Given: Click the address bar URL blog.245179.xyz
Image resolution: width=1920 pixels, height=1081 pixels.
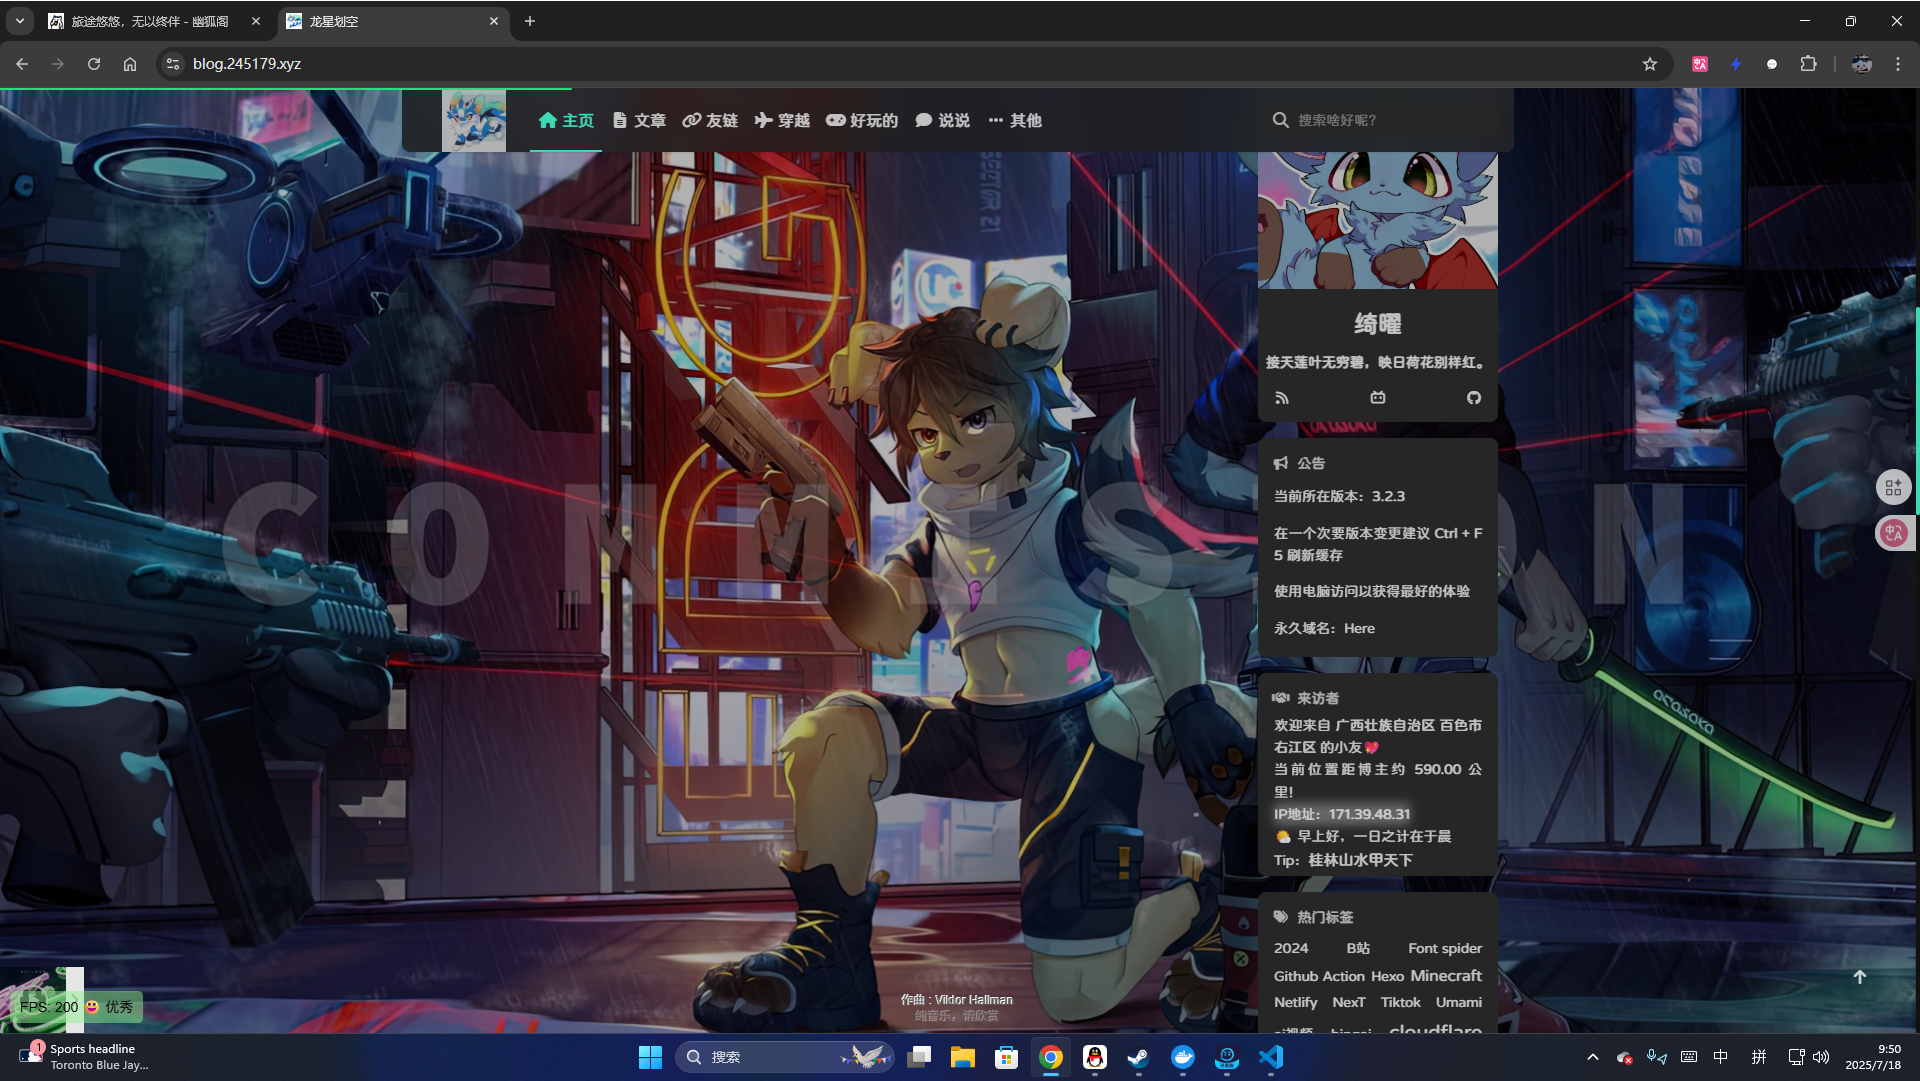Looking at the screenshot, I should point(247,64).
